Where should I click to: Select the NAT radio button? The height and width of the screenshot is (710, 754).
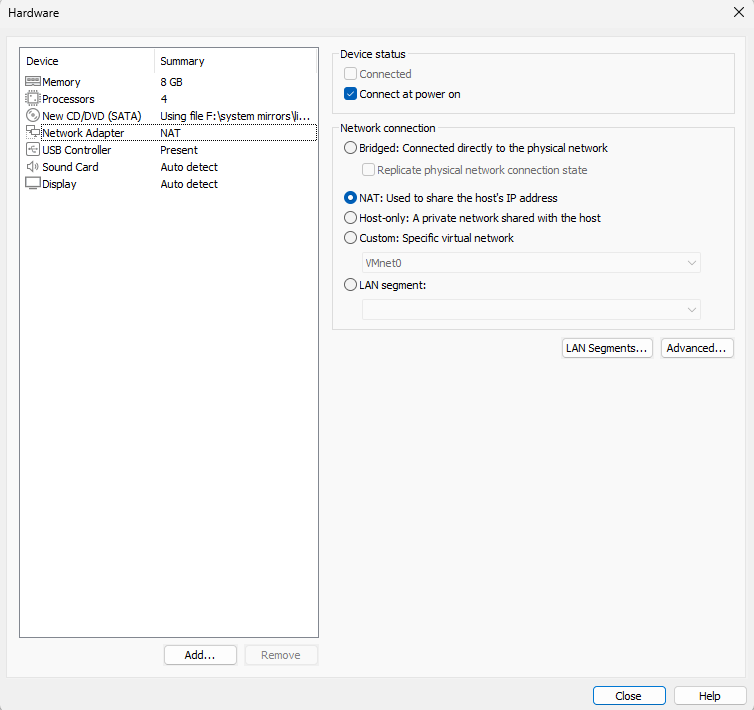coord(350,198)
